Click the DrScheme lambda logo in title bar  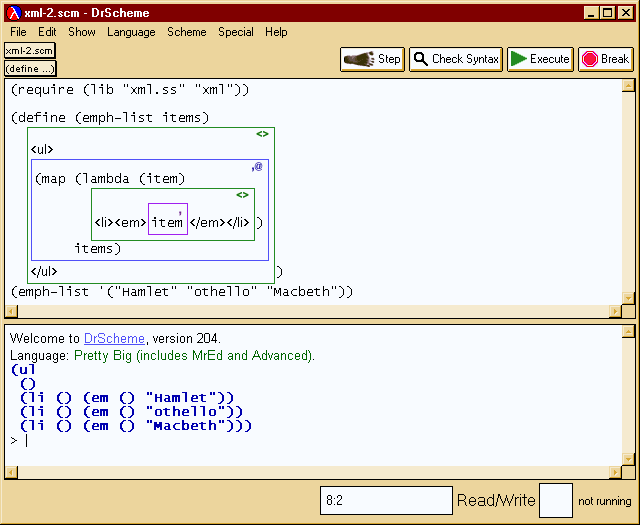[13, 13]
